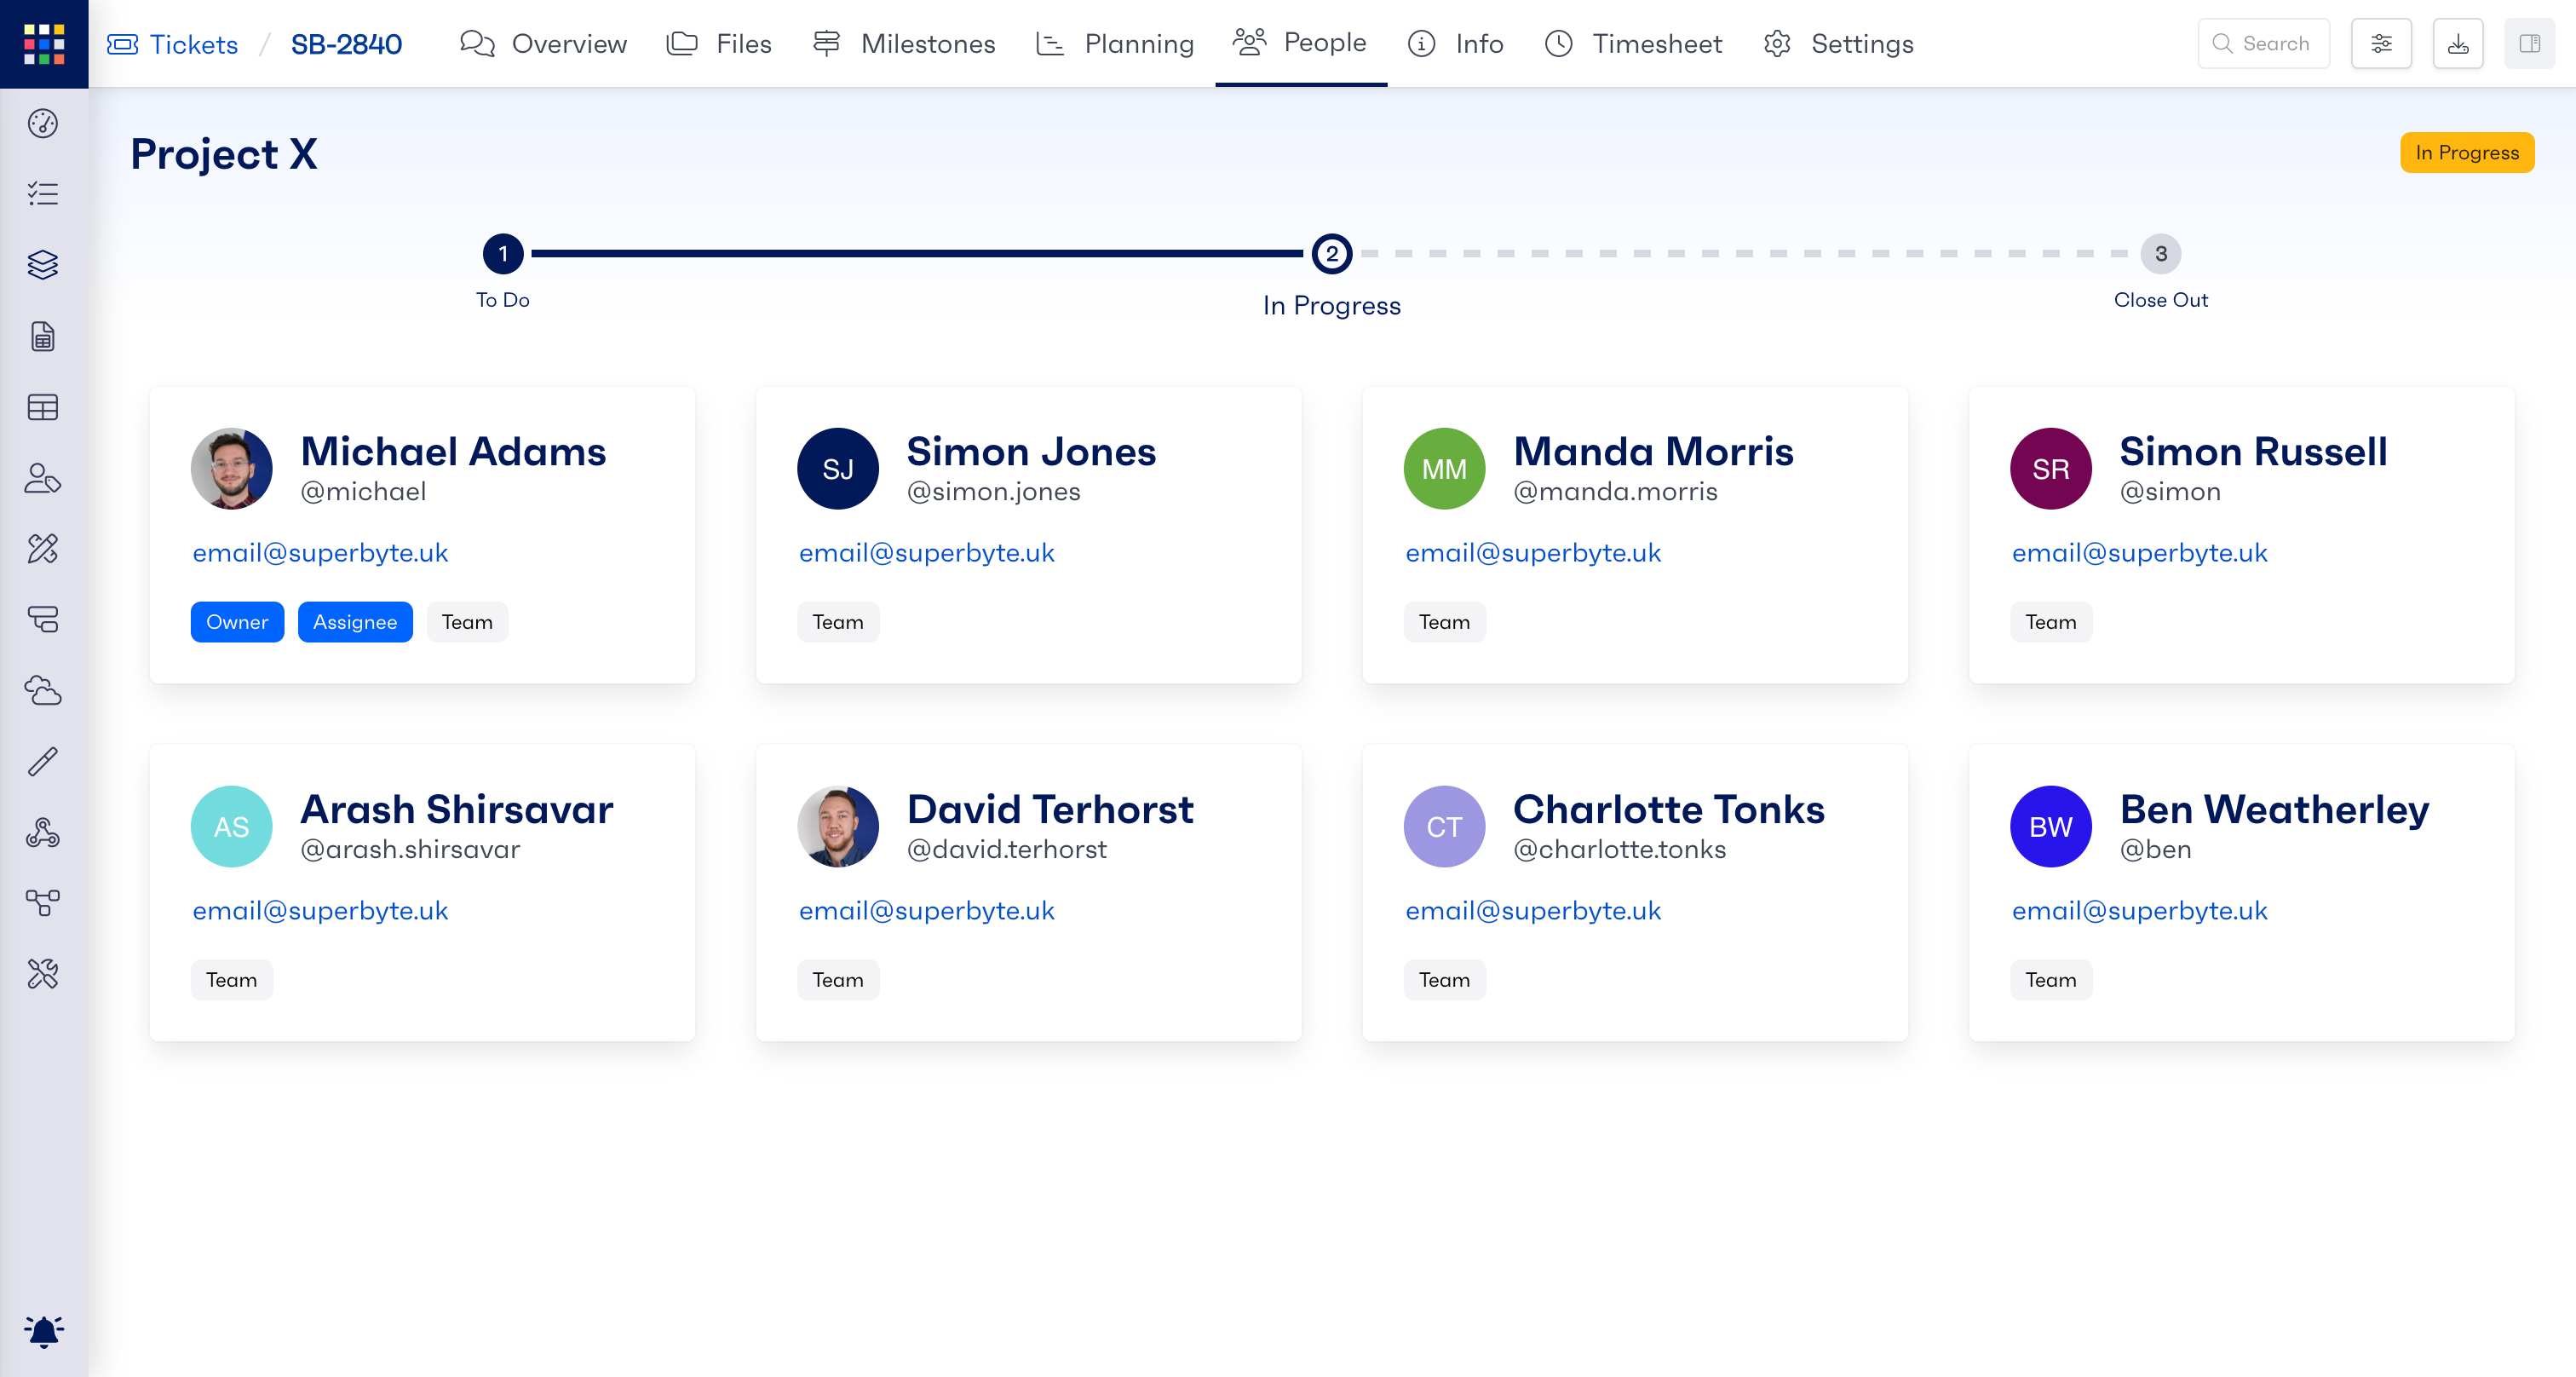Select the ruler measure icon in sidebar
This screenshot has width=2576, height=1377.
43,761
